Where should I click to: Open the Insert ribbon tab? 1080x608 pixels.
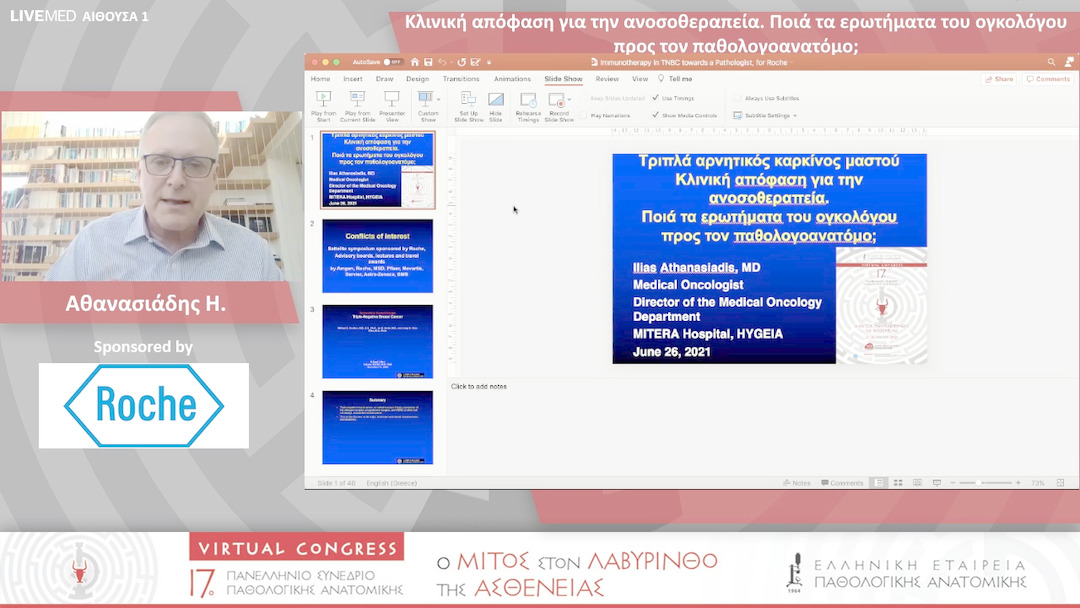(x=353, y=79)
